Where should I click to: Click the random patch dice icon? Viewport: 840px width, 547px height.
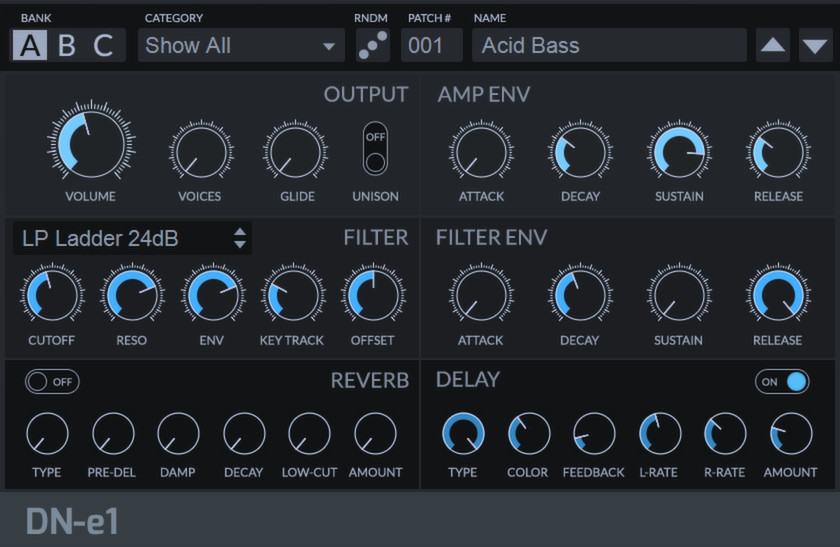(373, 45)
